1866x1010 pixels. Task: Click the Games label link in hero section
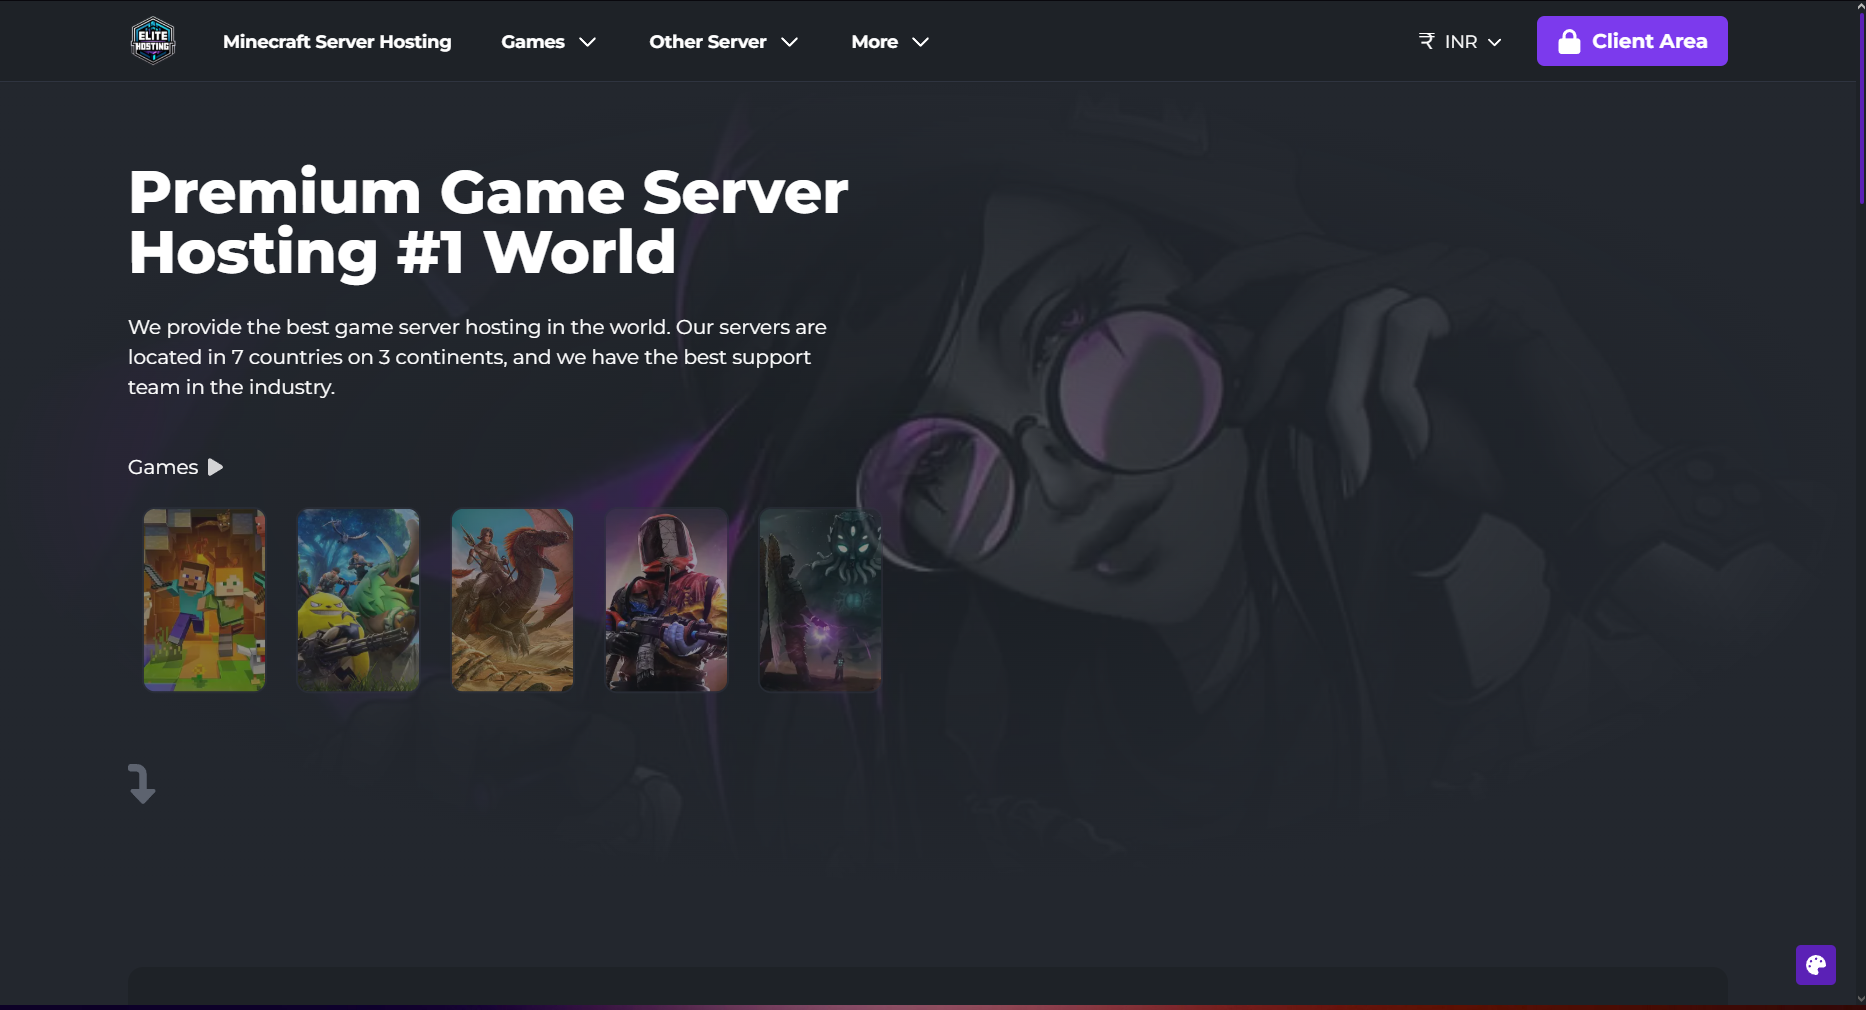163,467
